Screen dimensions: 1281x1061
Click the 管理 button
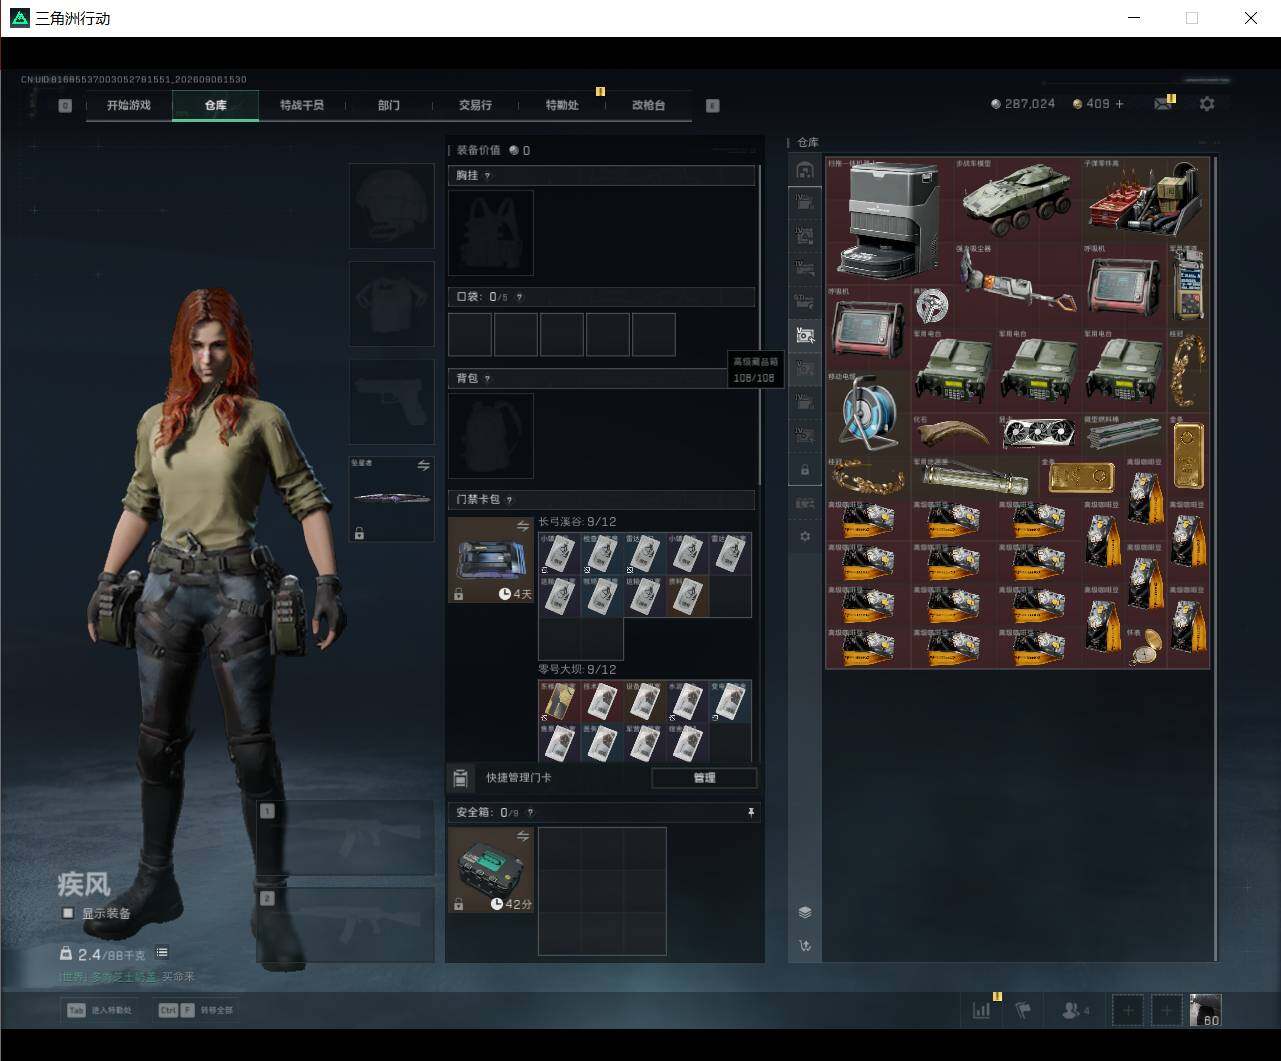704,778
